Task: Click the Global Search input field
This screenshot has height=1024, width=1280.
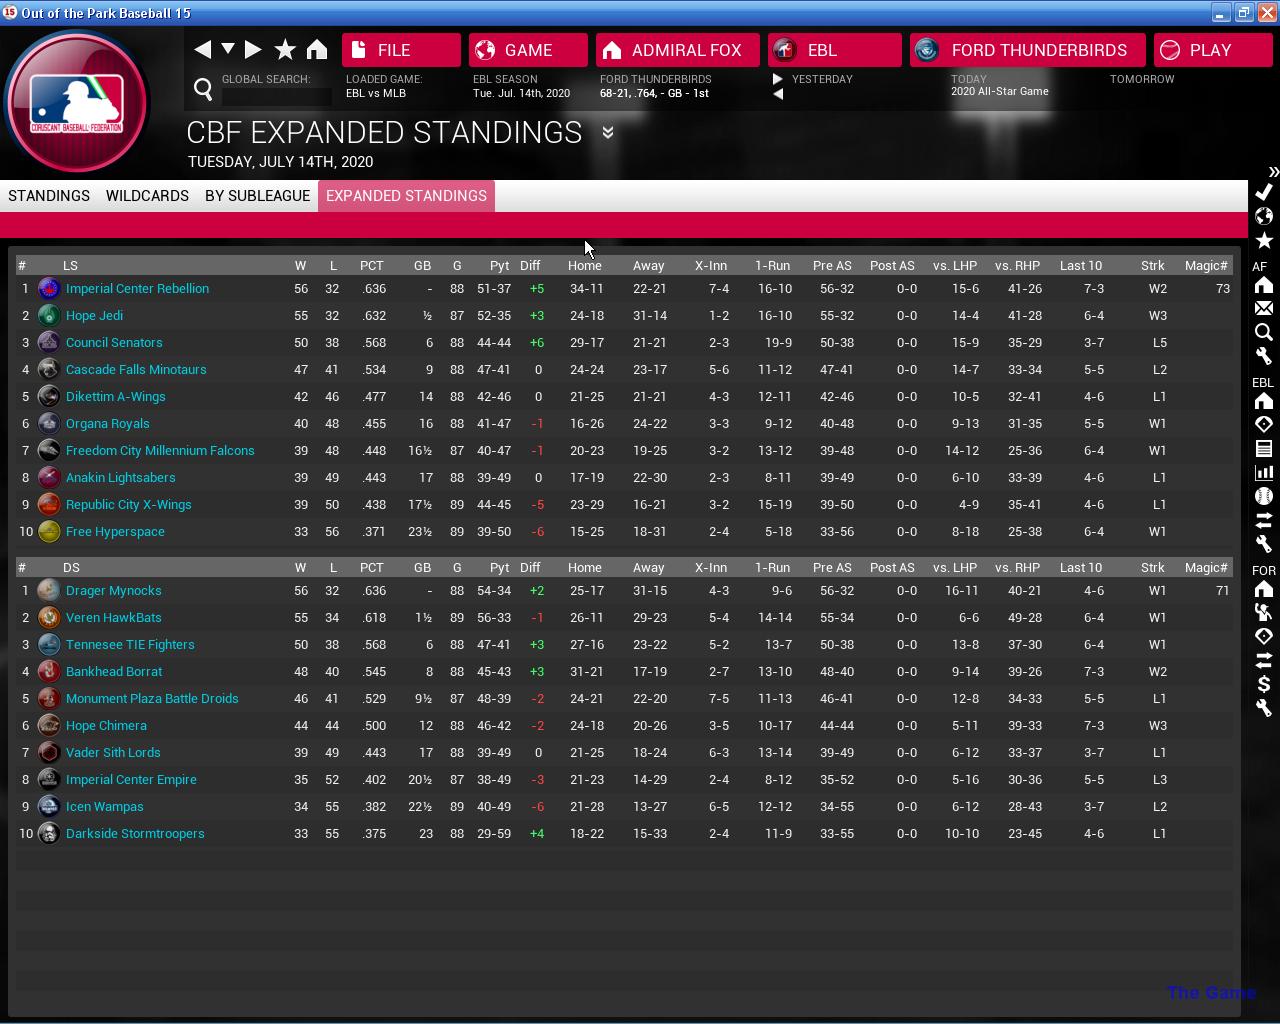Action: point(276,96)
